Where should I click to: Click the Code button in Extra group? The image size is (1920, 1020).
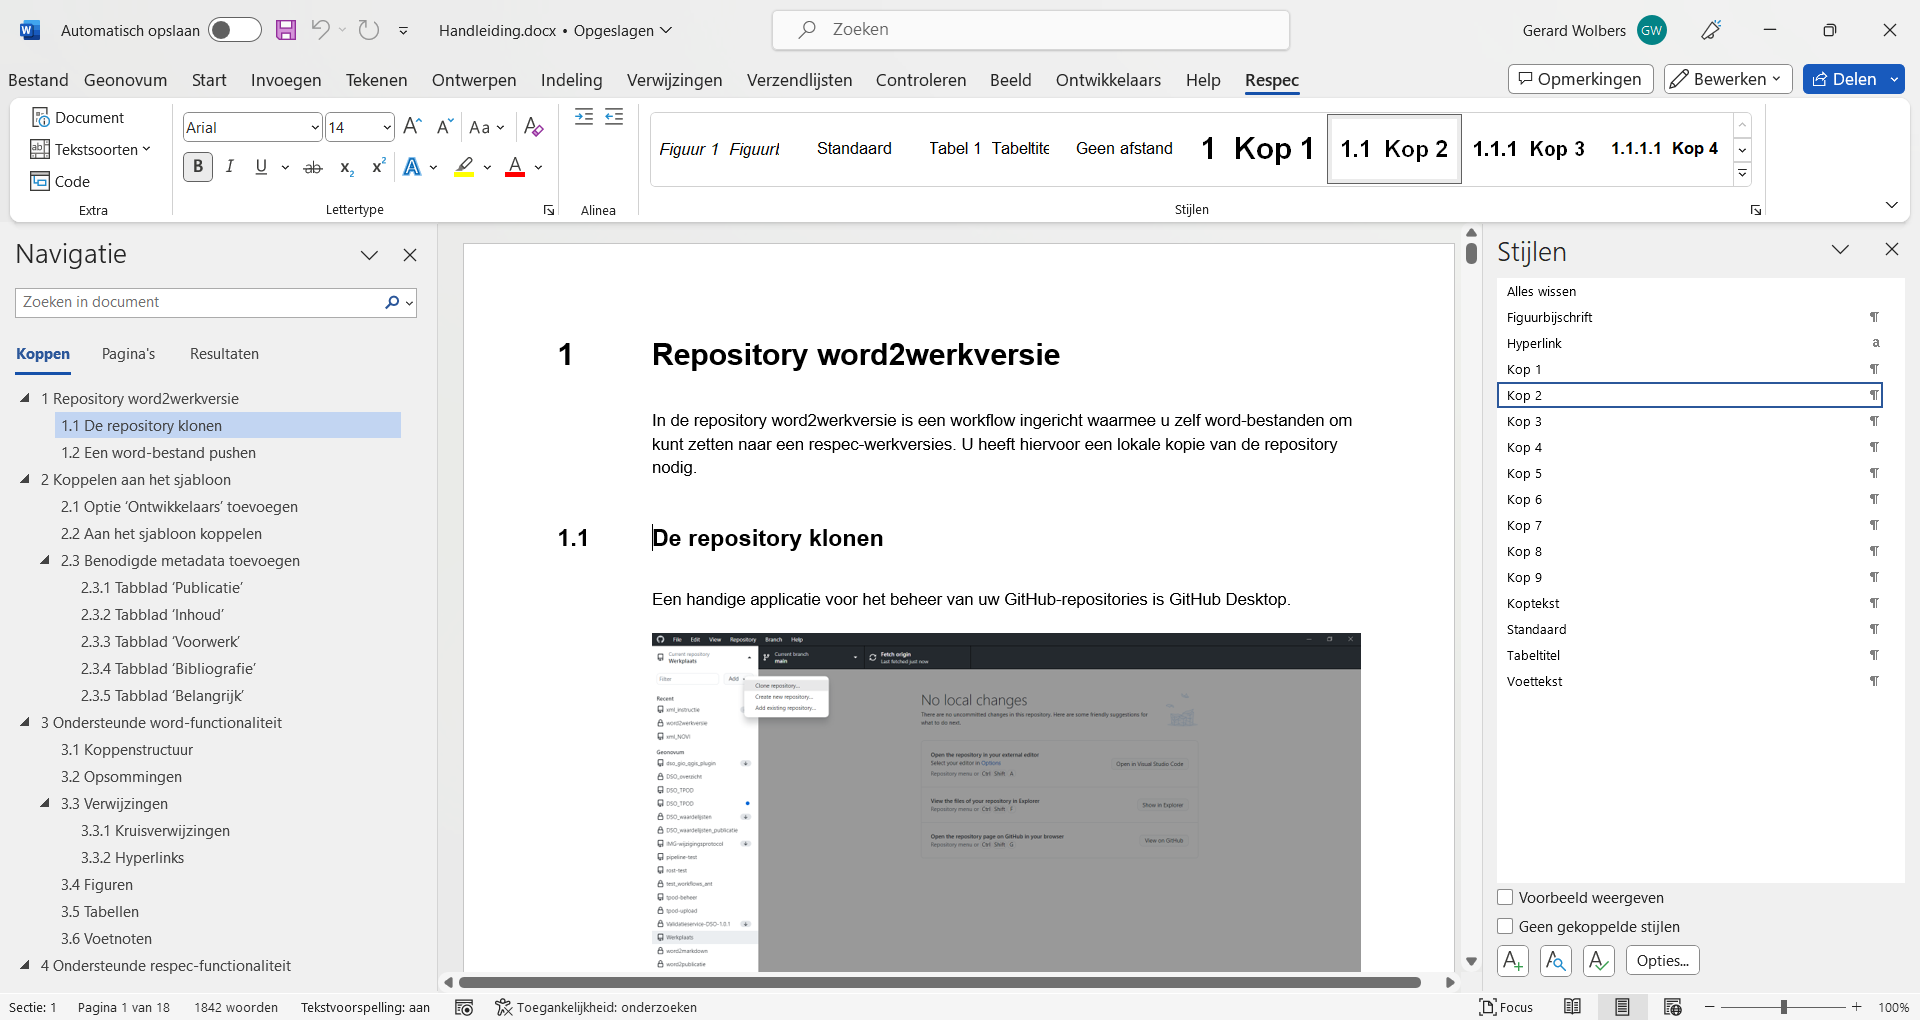[60, 181]
